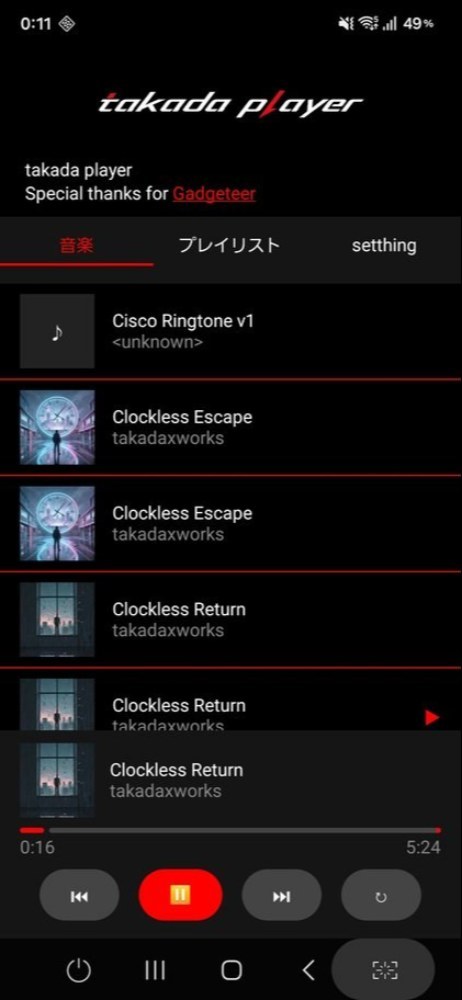This screenshot has width=462, height=1000.
Task: Skip to the previous track
Action: pyautogui.click(x=79, y=895)
